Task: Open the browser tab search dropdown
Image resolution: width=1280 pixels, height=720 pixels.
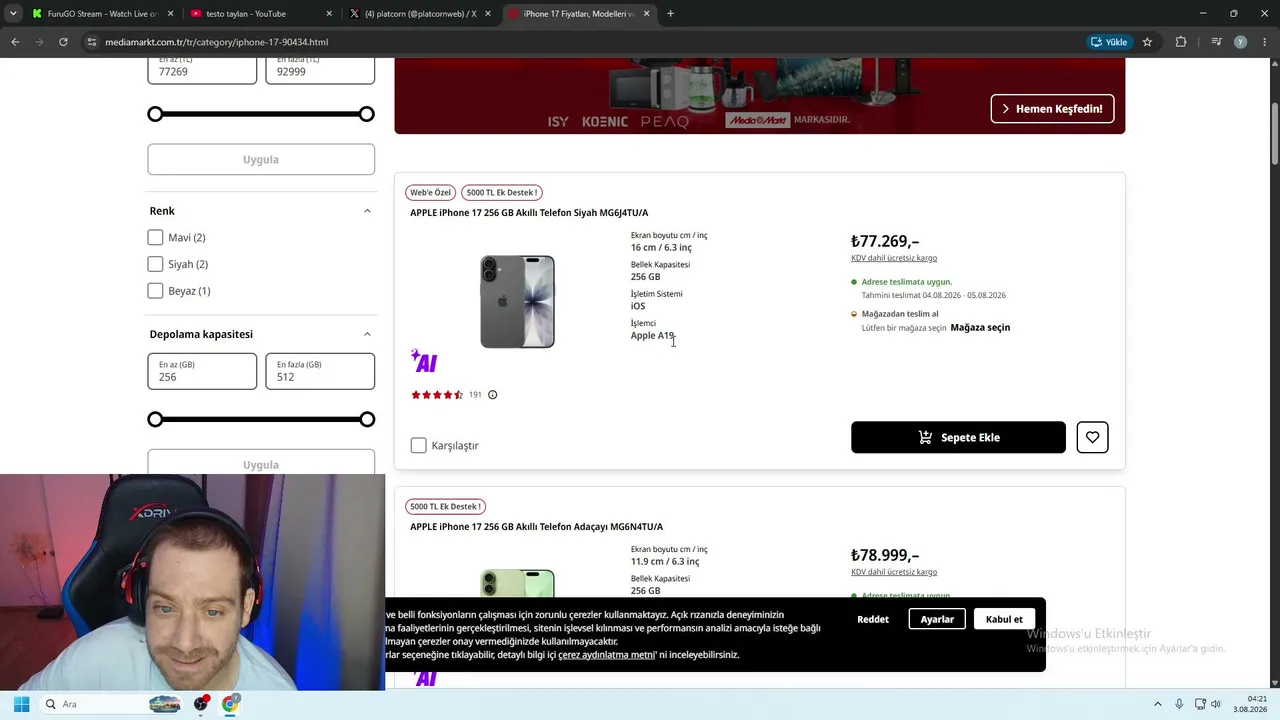Action: 15,14
